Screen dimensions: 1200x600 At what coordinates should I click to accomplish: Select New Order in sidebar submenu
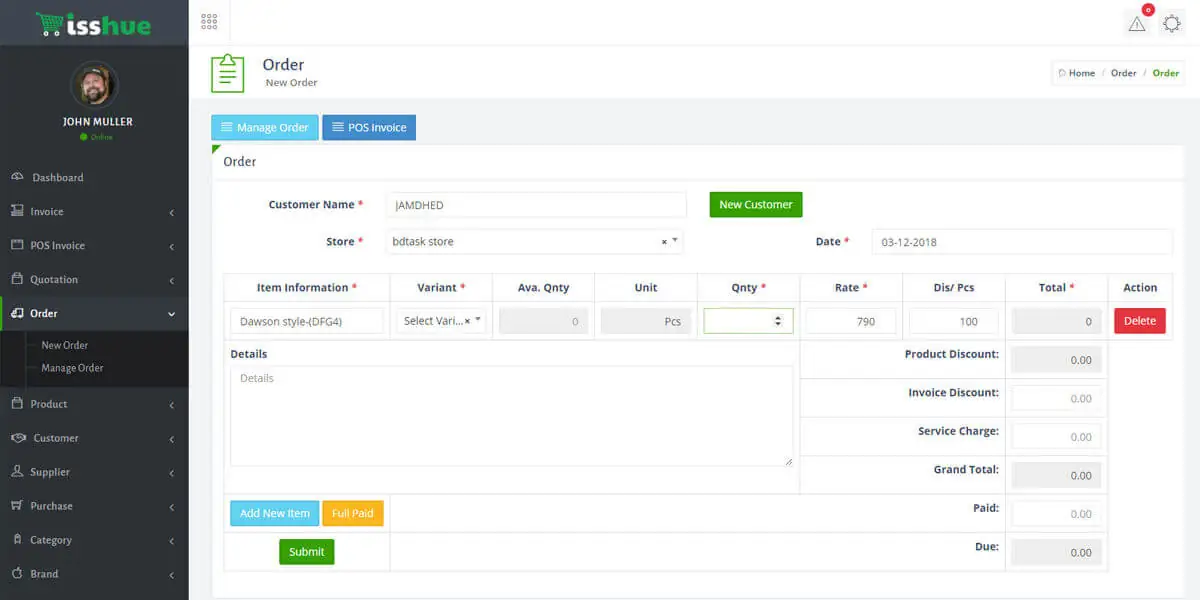click(64, 345)
